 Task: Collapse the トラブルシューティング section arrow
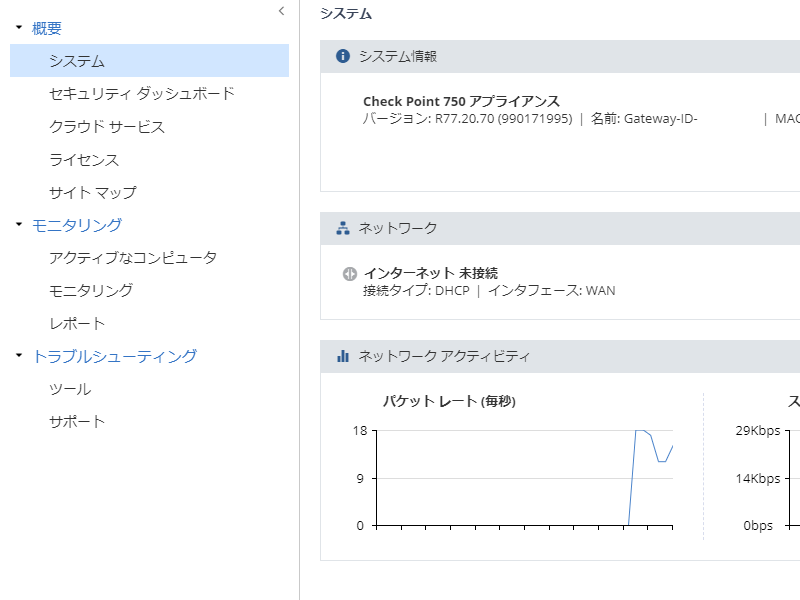[19, 356]
